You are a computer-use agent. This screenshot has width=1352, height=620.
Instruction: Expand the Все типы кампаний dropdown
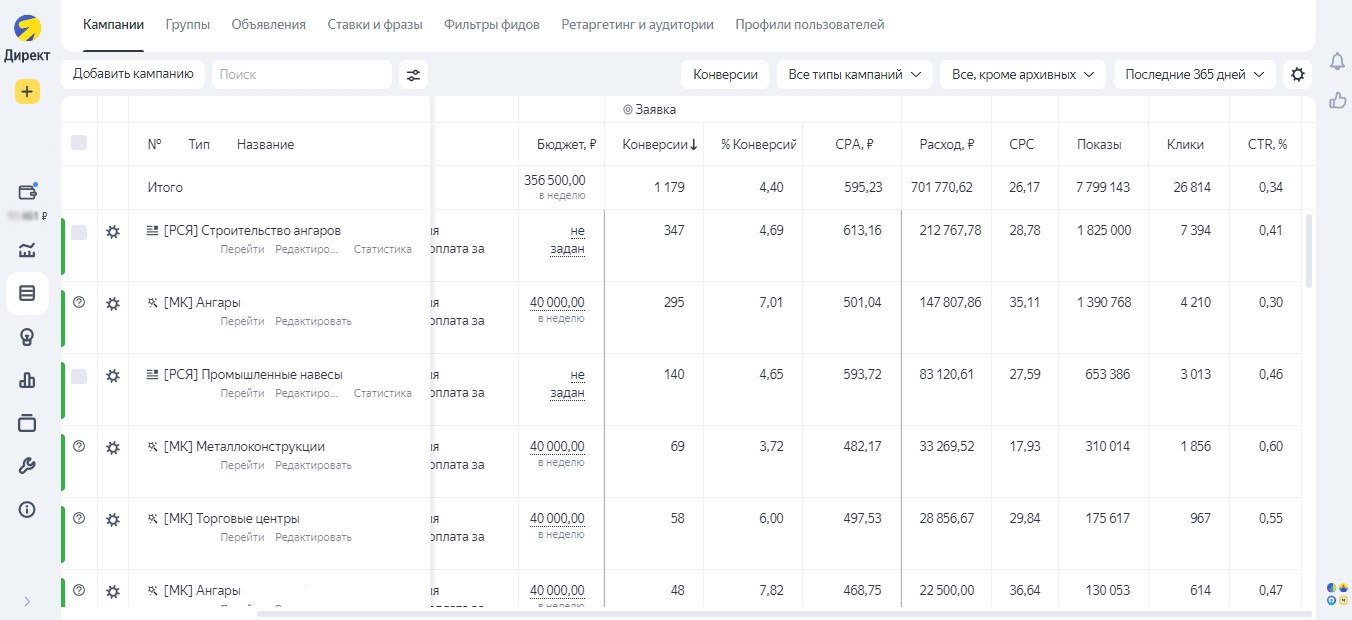click(854, 74)
